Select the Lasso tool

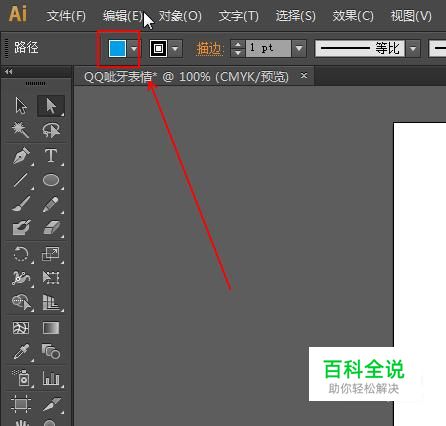click(51, 130)
